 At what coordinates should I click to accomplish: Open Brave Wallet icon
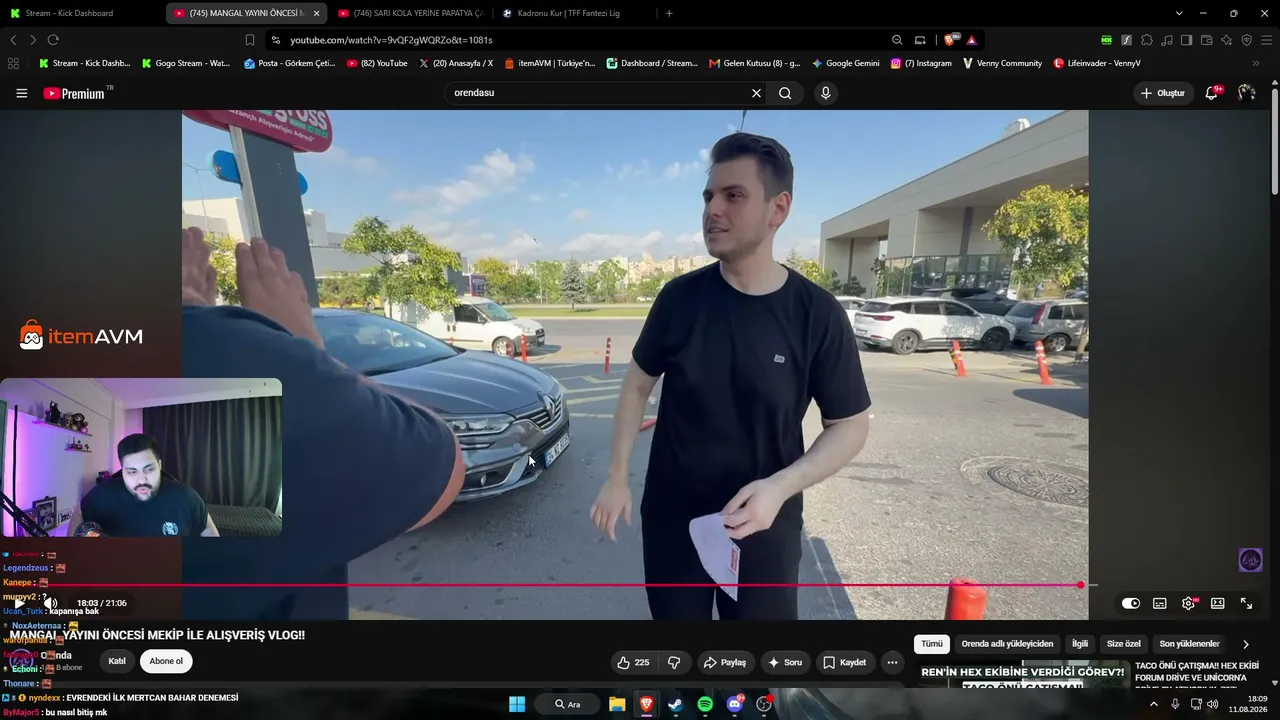1206,40
